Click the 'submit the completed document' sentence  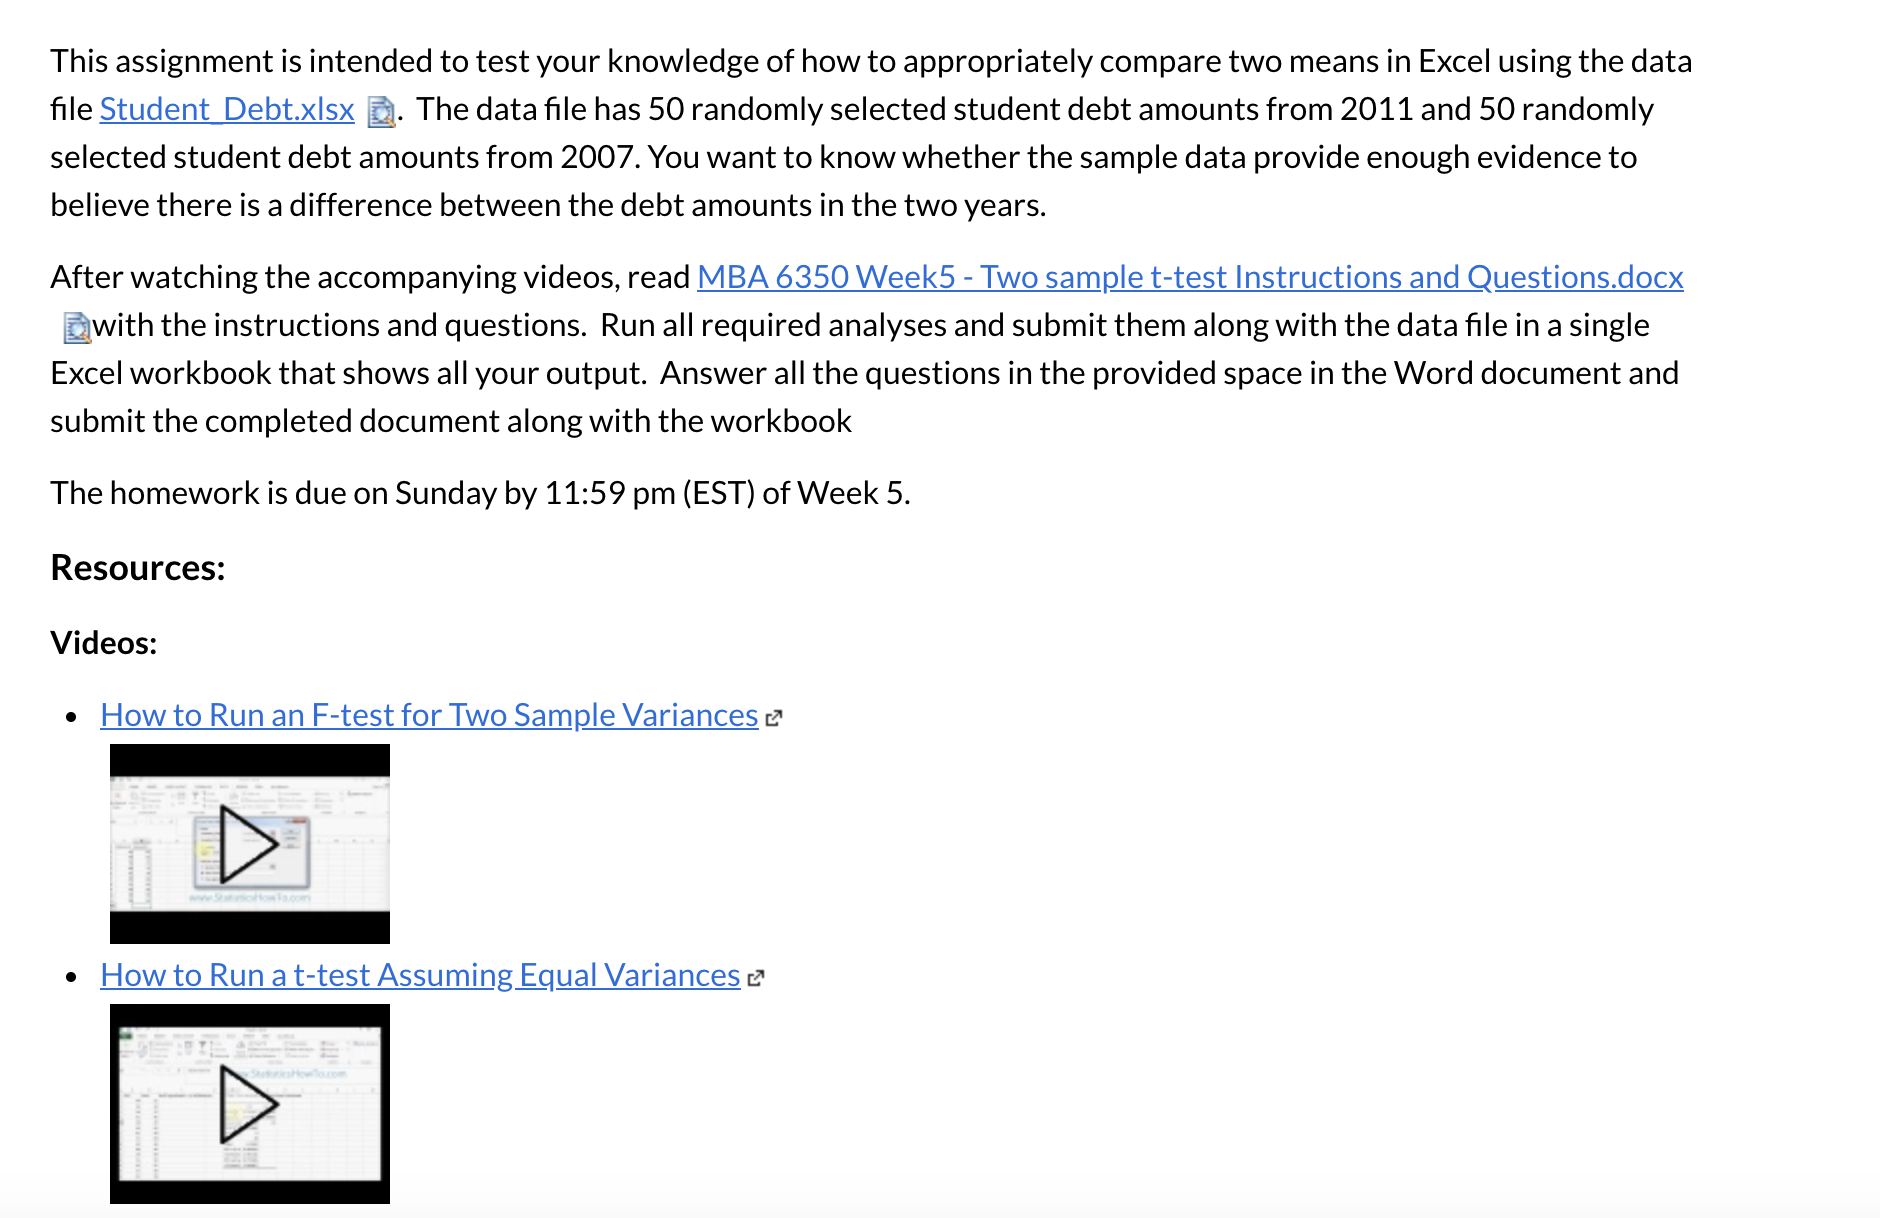(x=451, y=421)
